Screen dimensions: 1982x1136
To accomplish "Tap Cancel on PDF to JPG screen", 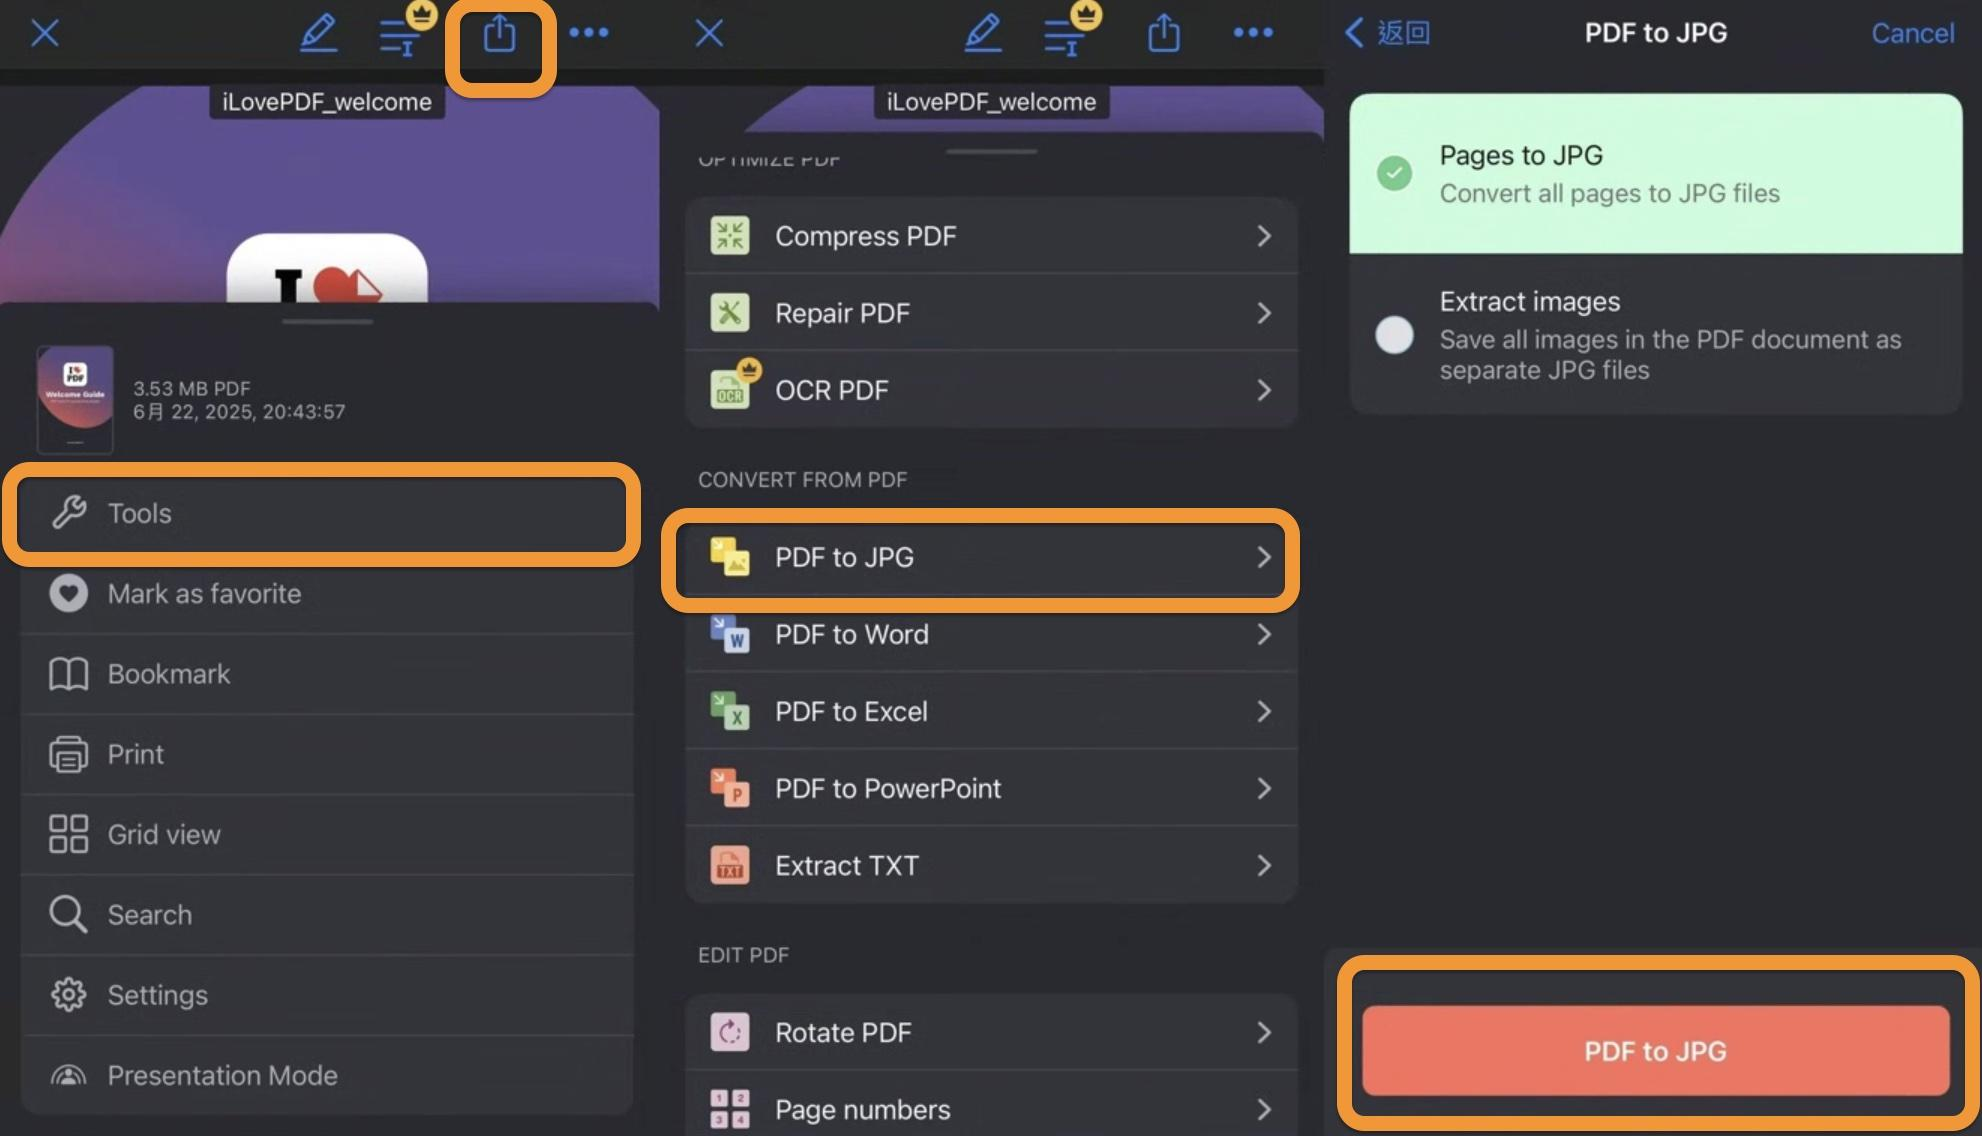I will point(1912,33).
